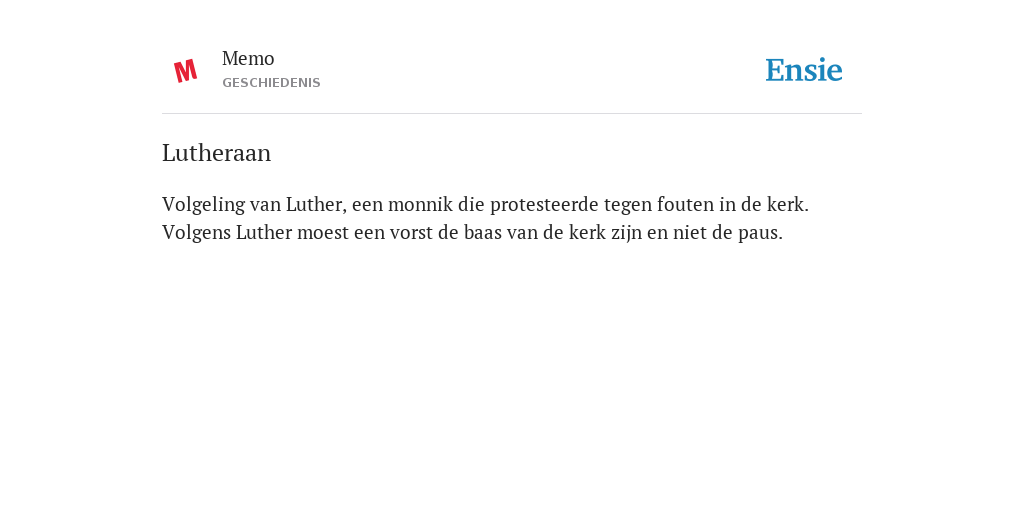Select the word vorst in second line

411,233
